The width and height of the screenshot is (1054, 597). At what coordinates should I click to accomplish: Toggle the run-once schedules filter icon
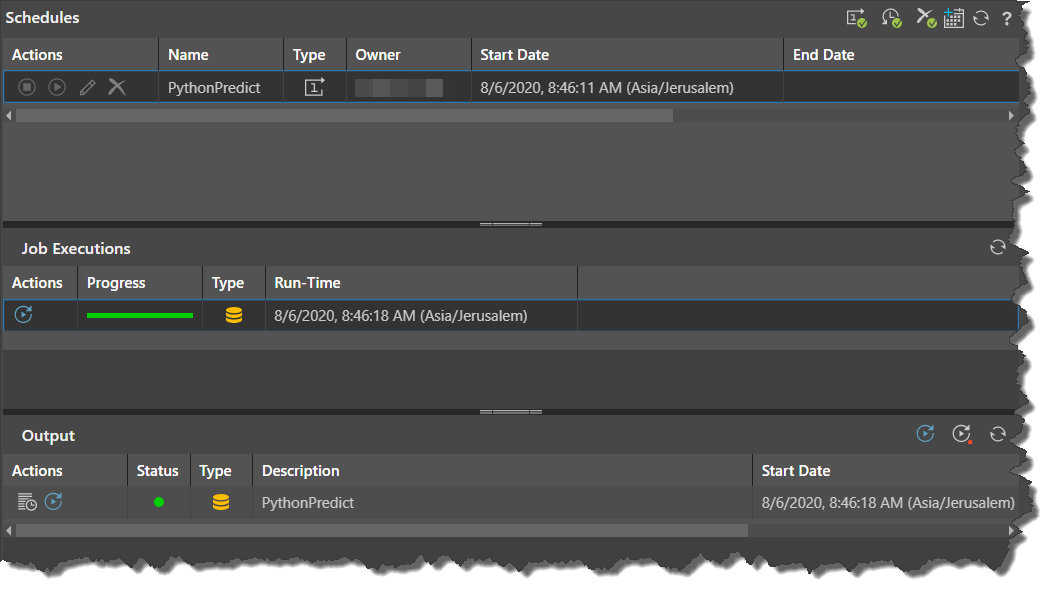[x=856, y=18]
